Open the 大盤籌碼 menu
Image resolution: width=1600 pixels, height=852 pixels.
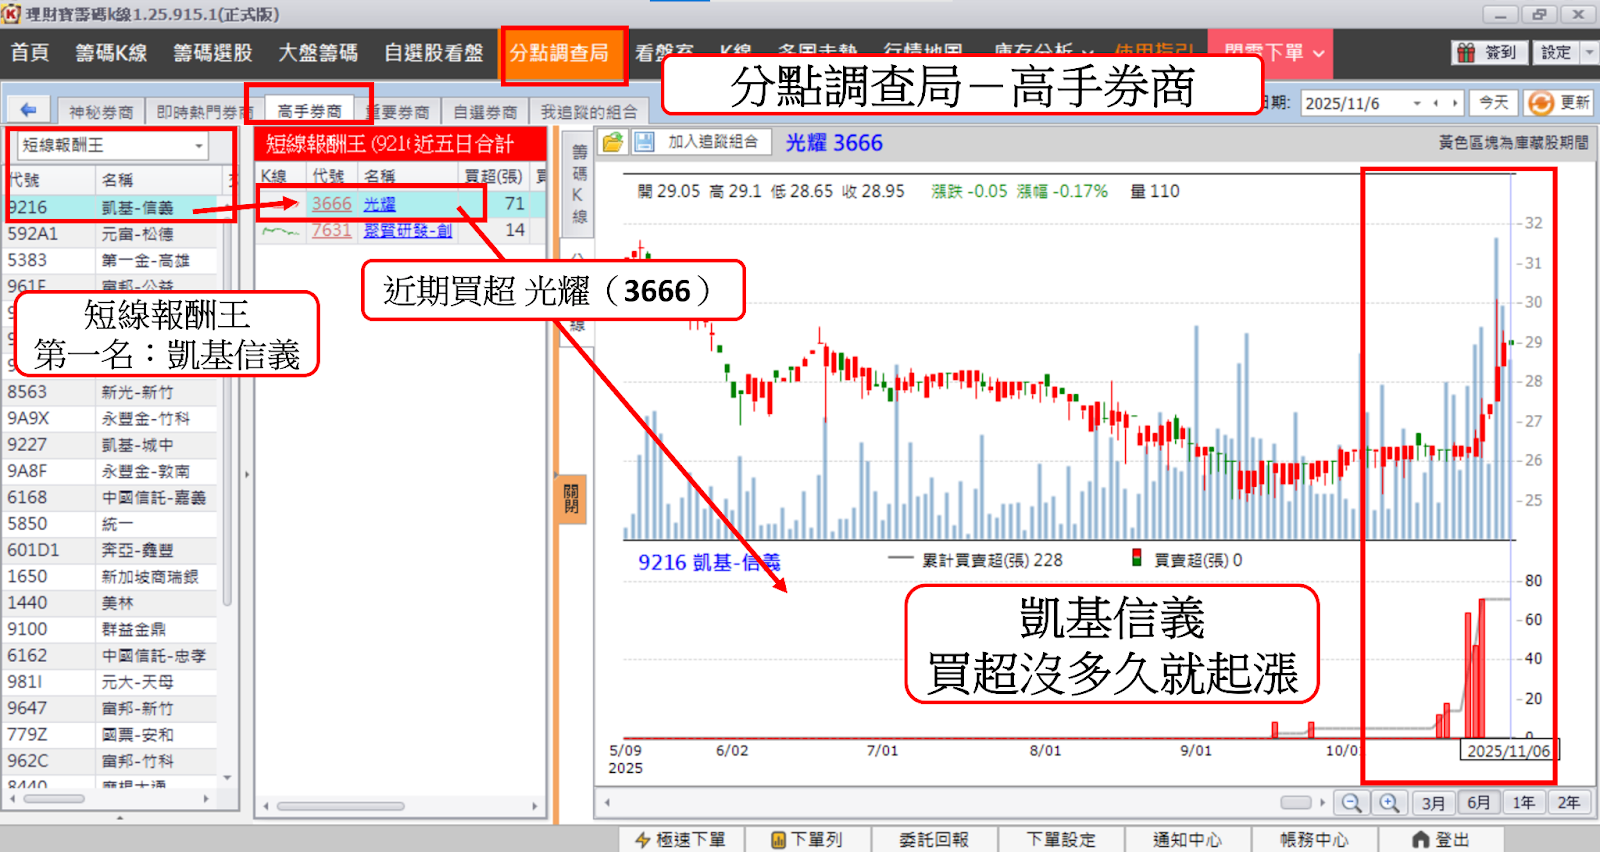pyautogui.click(x=318, y=53)
